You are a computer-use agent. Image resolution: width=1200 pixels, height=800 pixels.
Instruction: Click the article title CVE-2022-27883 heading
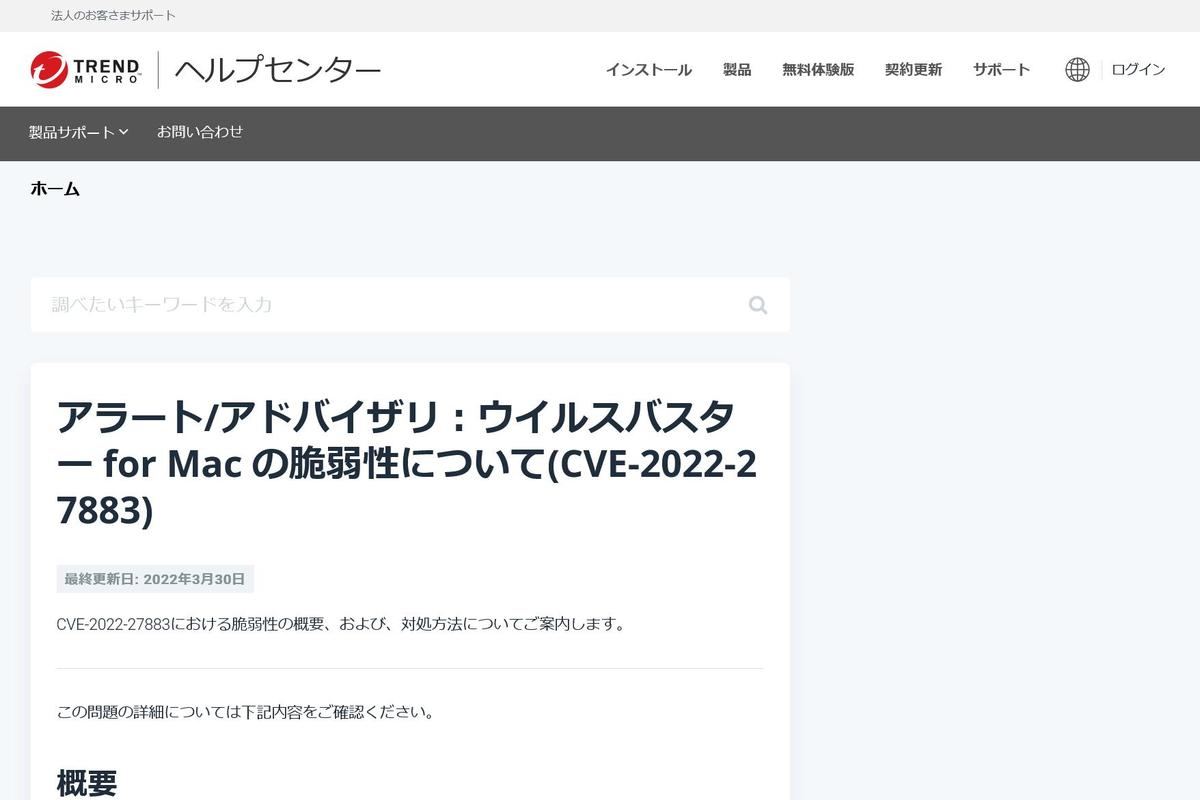point(408,463)
